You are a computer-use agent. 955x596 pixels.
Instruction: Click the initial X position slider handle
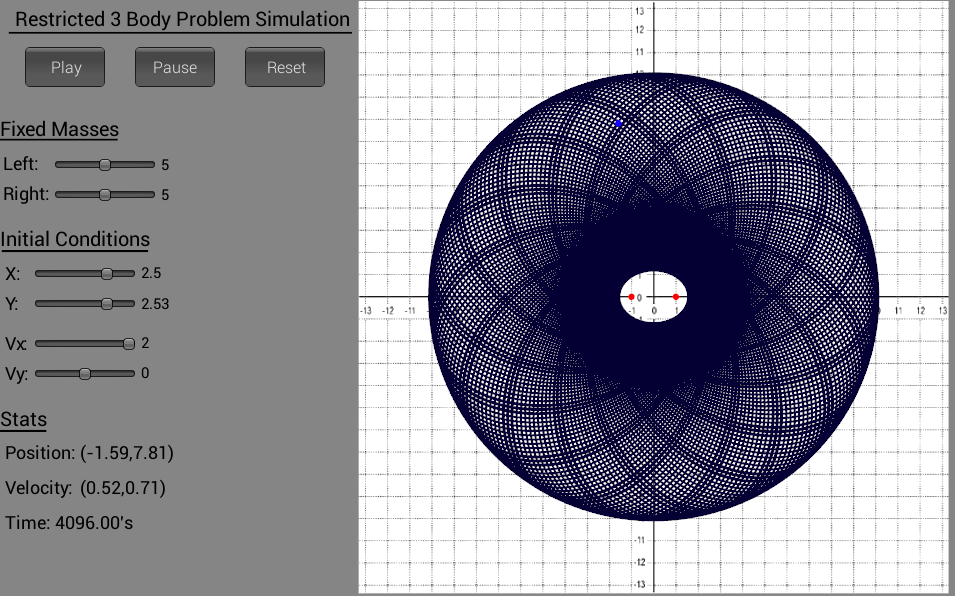point(107,273)
